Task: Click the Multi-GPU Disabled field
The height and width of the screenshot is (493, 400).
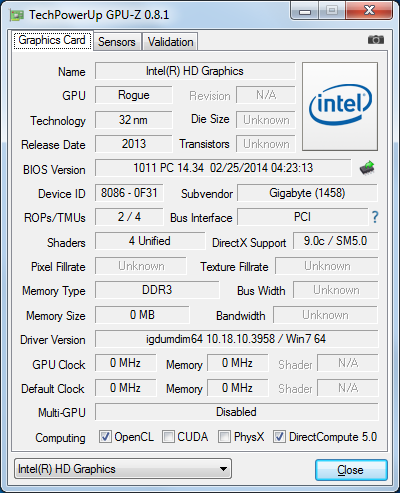Action: 237,412
